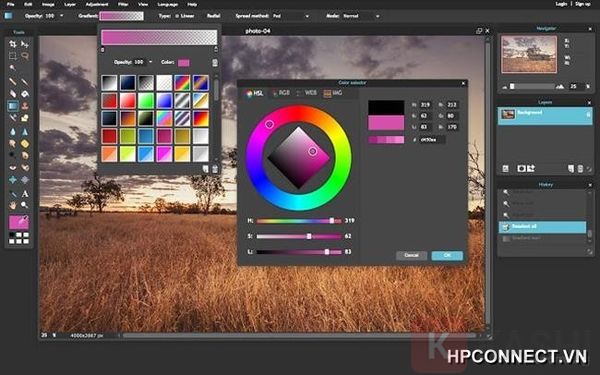Select the Paint Bucket tool
The width and height of the screenshot is (600, 375).
click(x=25, y=93)
